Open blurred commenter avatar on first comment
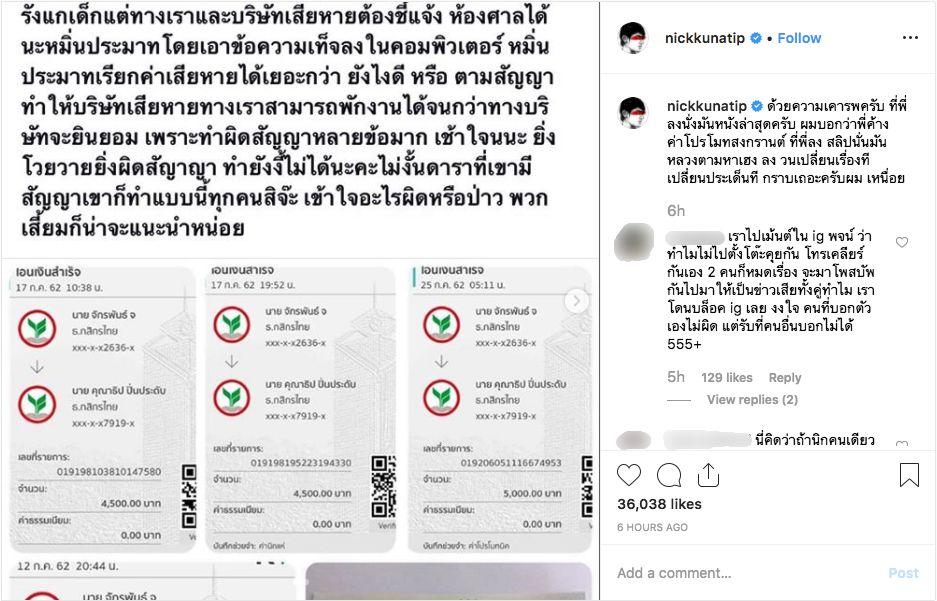 pos(634,242)
